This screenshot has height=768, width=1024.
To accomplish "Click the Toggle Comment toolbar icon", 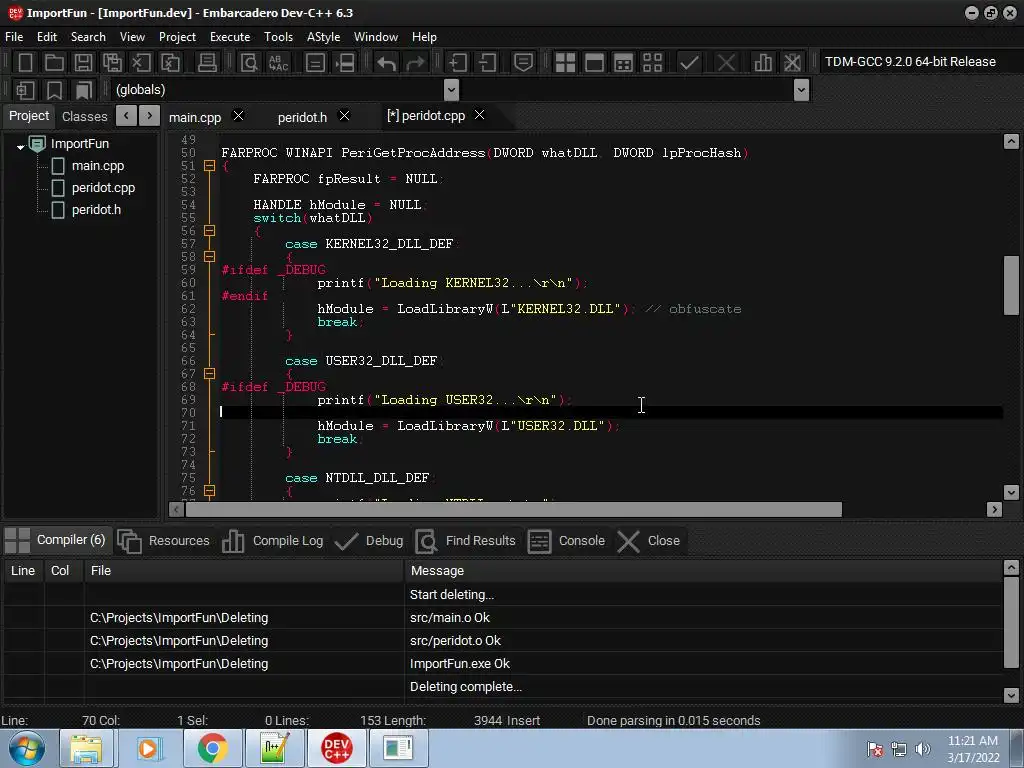I will [523, 63].
